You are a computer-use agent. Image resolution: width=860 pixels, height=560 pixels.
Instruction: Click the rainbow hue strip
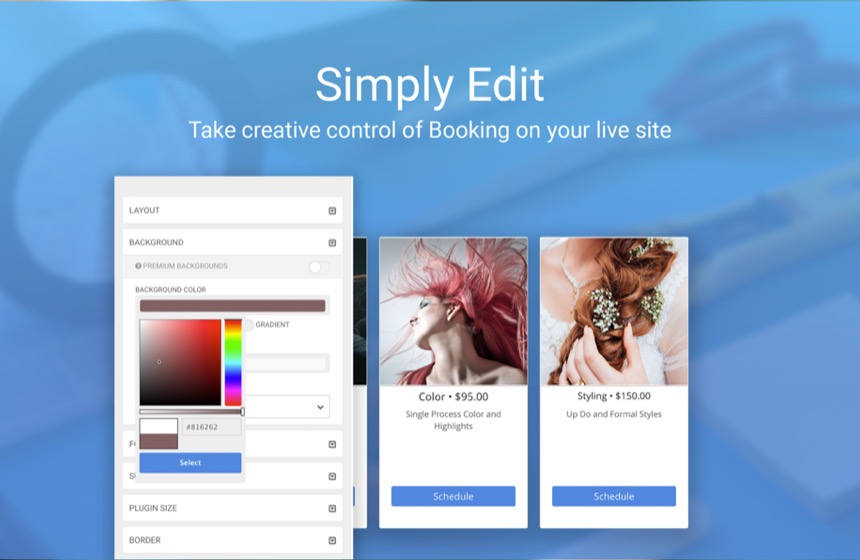pos(233,362)
